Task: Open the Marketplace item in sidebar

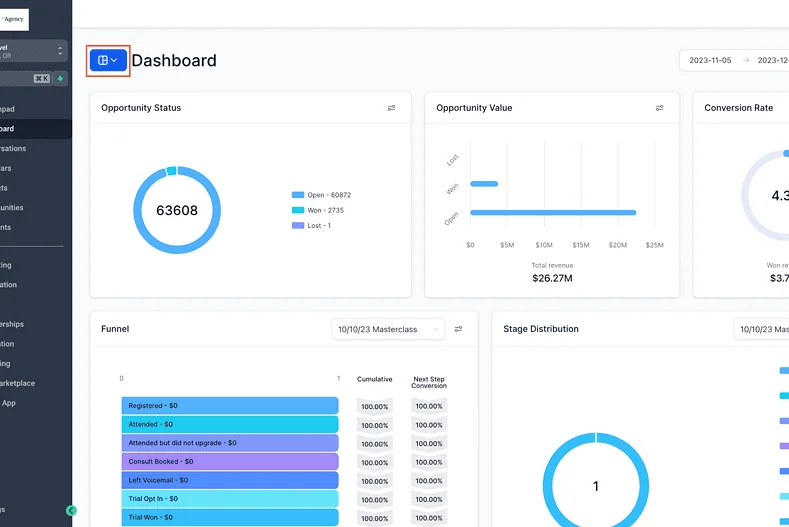Action: click(20, 383)
